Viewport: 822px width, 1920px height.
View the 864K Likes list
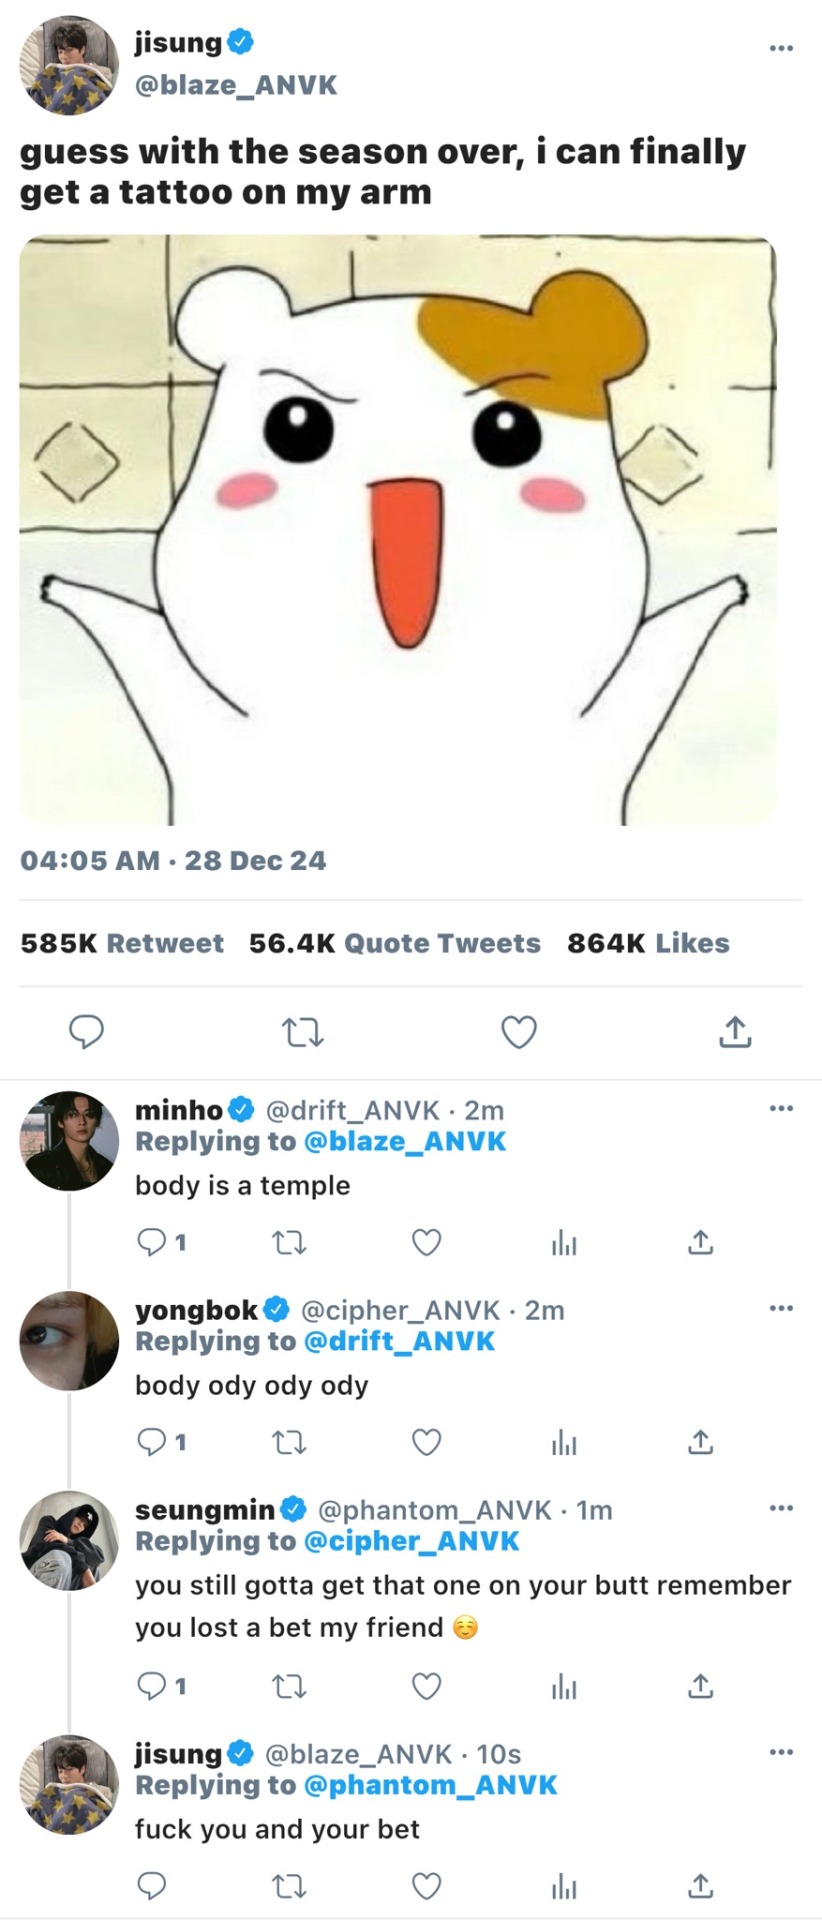pos(648,943)
